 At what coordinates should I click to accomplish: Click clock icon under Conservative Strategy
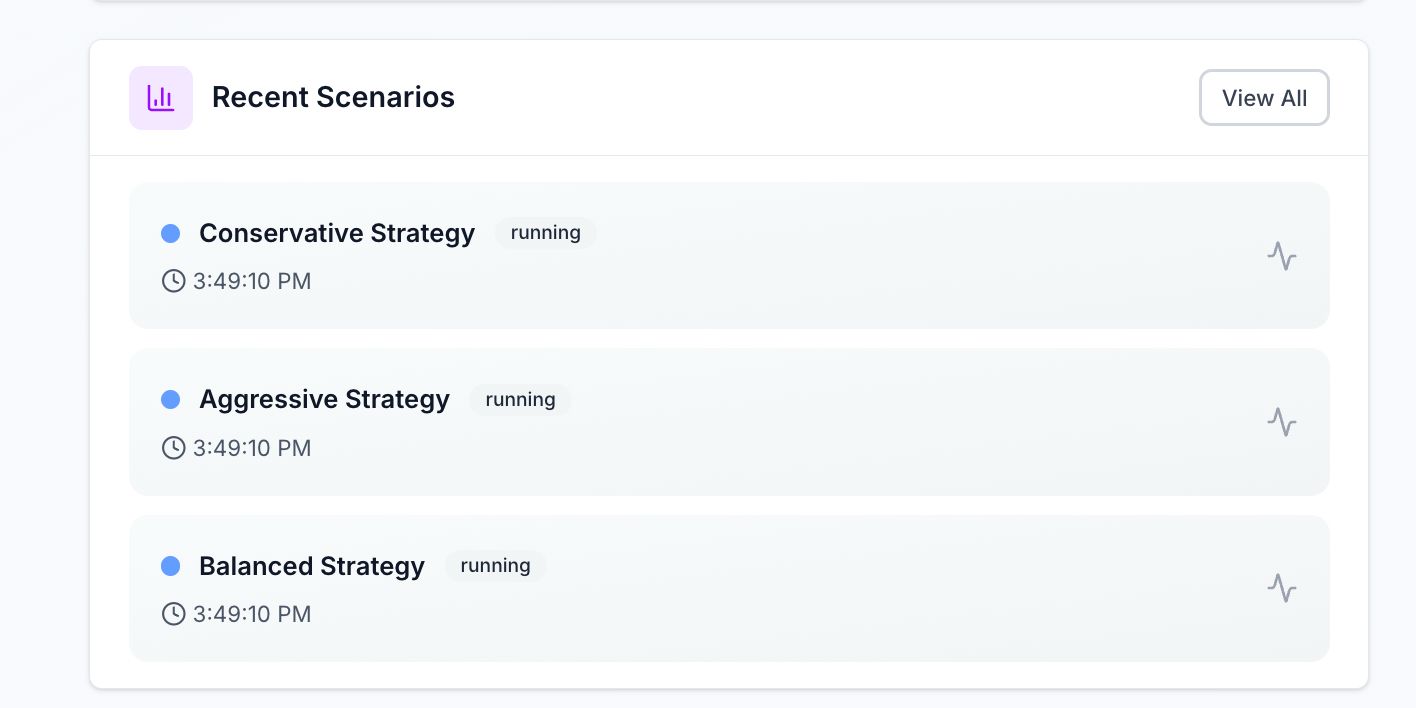[x=173, y=281]
